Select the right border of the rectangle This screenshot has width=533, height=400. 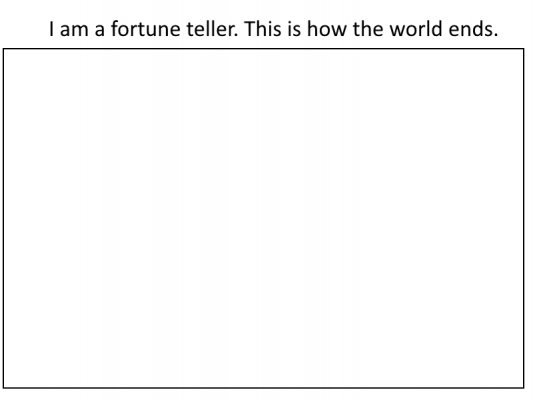pyautogui.click(x=523, y=218)
